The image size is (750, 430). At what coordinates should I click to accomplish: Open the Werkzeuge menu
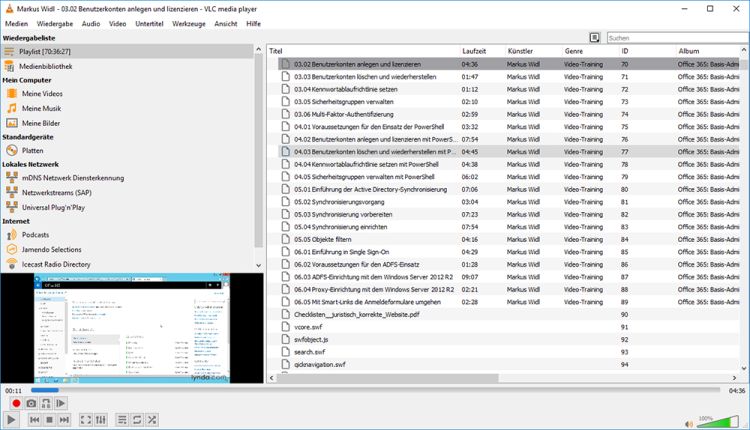pyautogui.click(x=188, y=22)
